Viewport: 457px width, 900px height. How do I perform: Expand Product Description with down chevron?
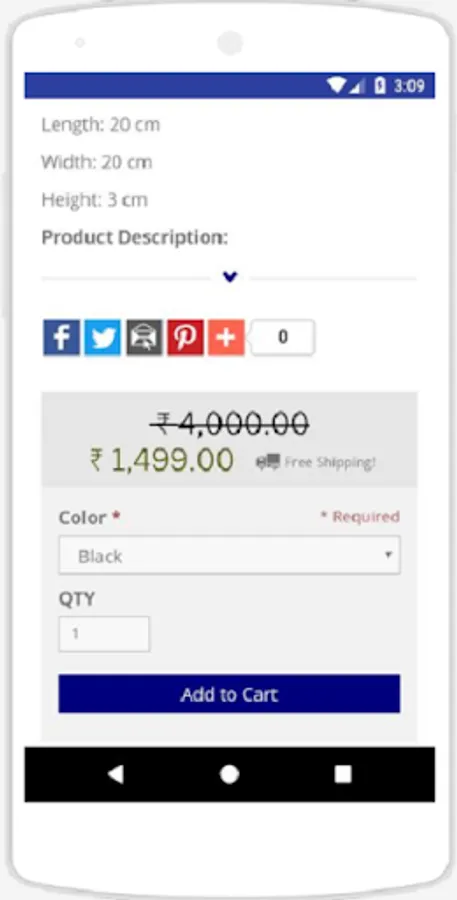pyautogui.click(x=230, y=277)
